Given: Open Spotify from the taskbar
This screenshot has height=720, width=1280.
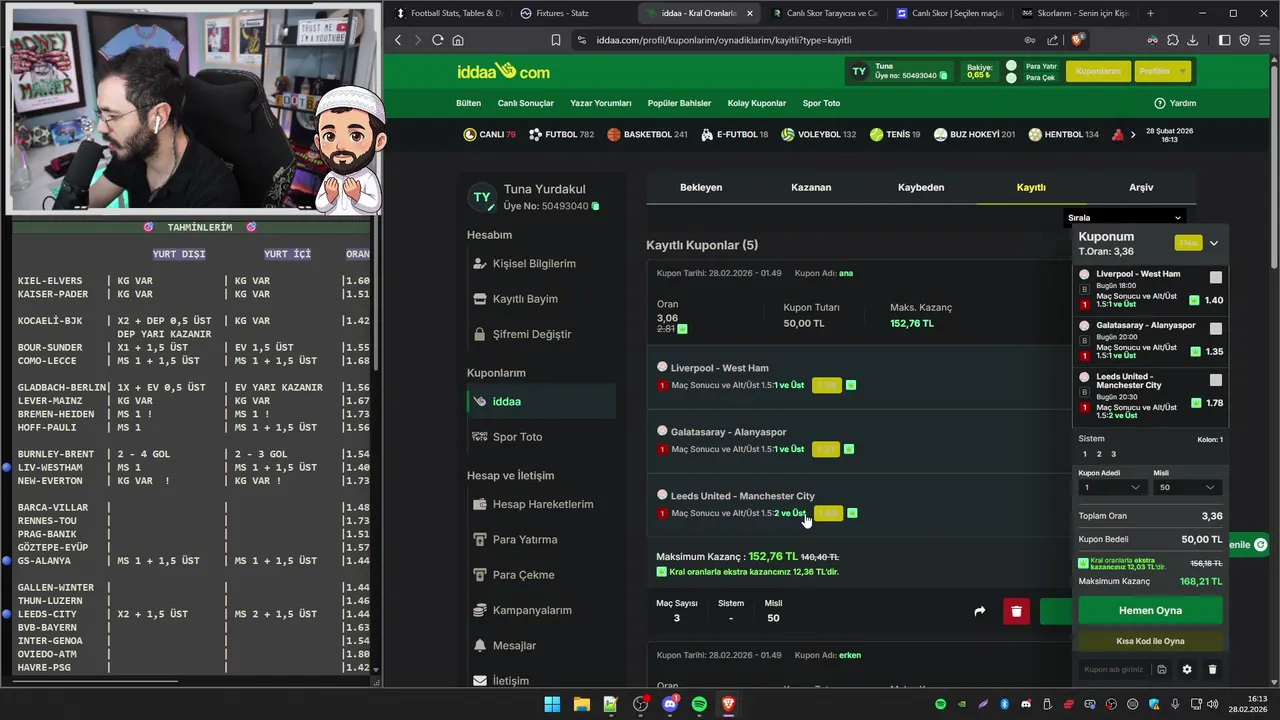Looking at the screenshot, I should click(x=699, y=704).
